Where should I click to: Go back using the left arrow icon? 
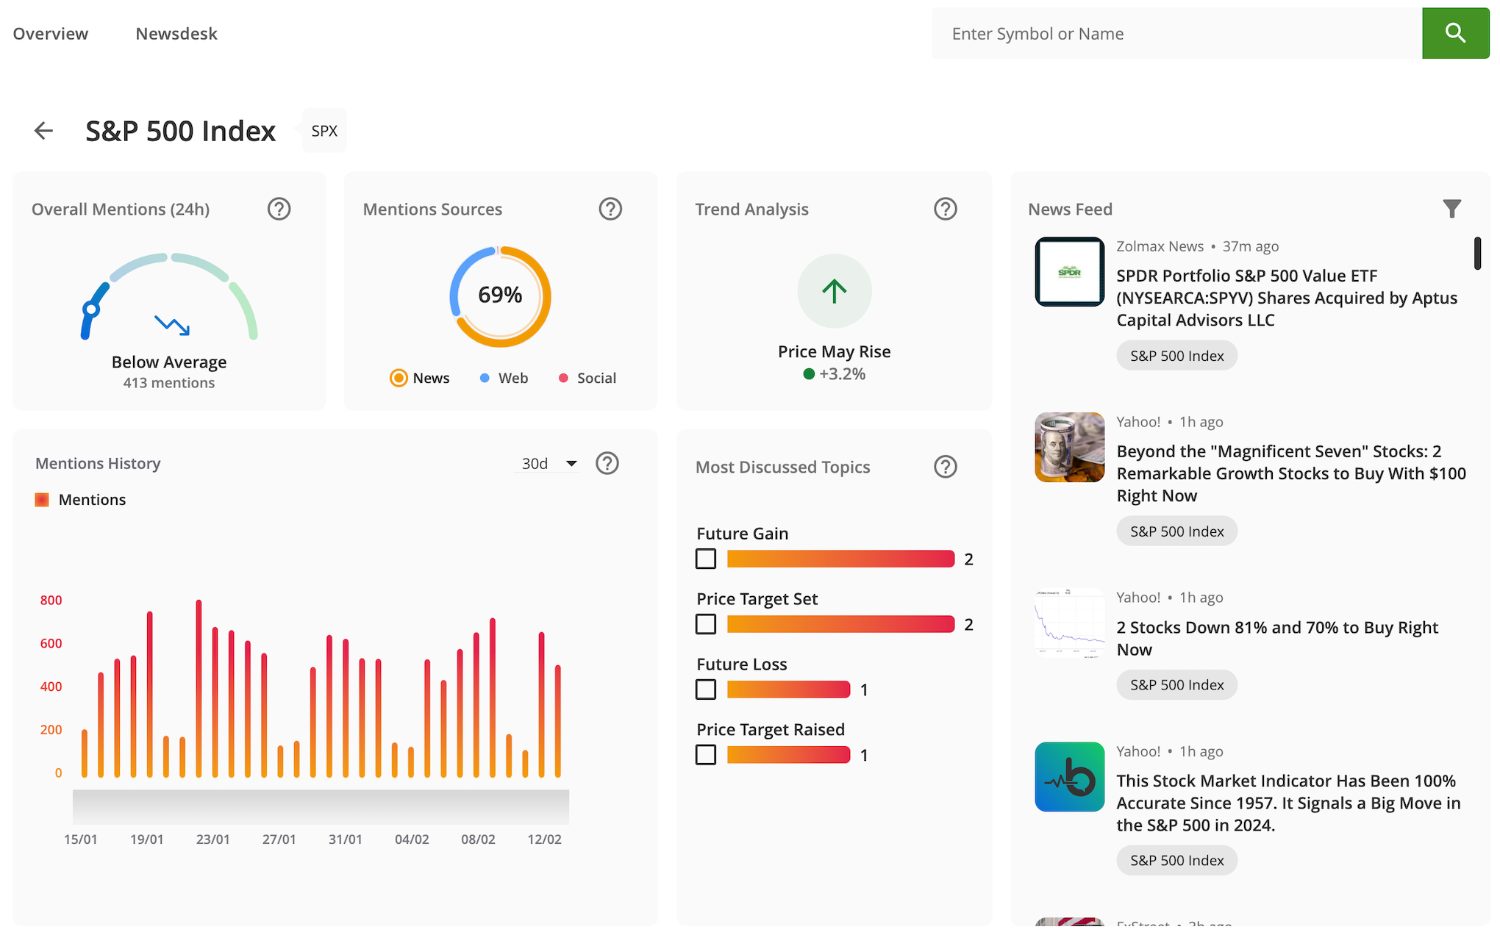44,131
